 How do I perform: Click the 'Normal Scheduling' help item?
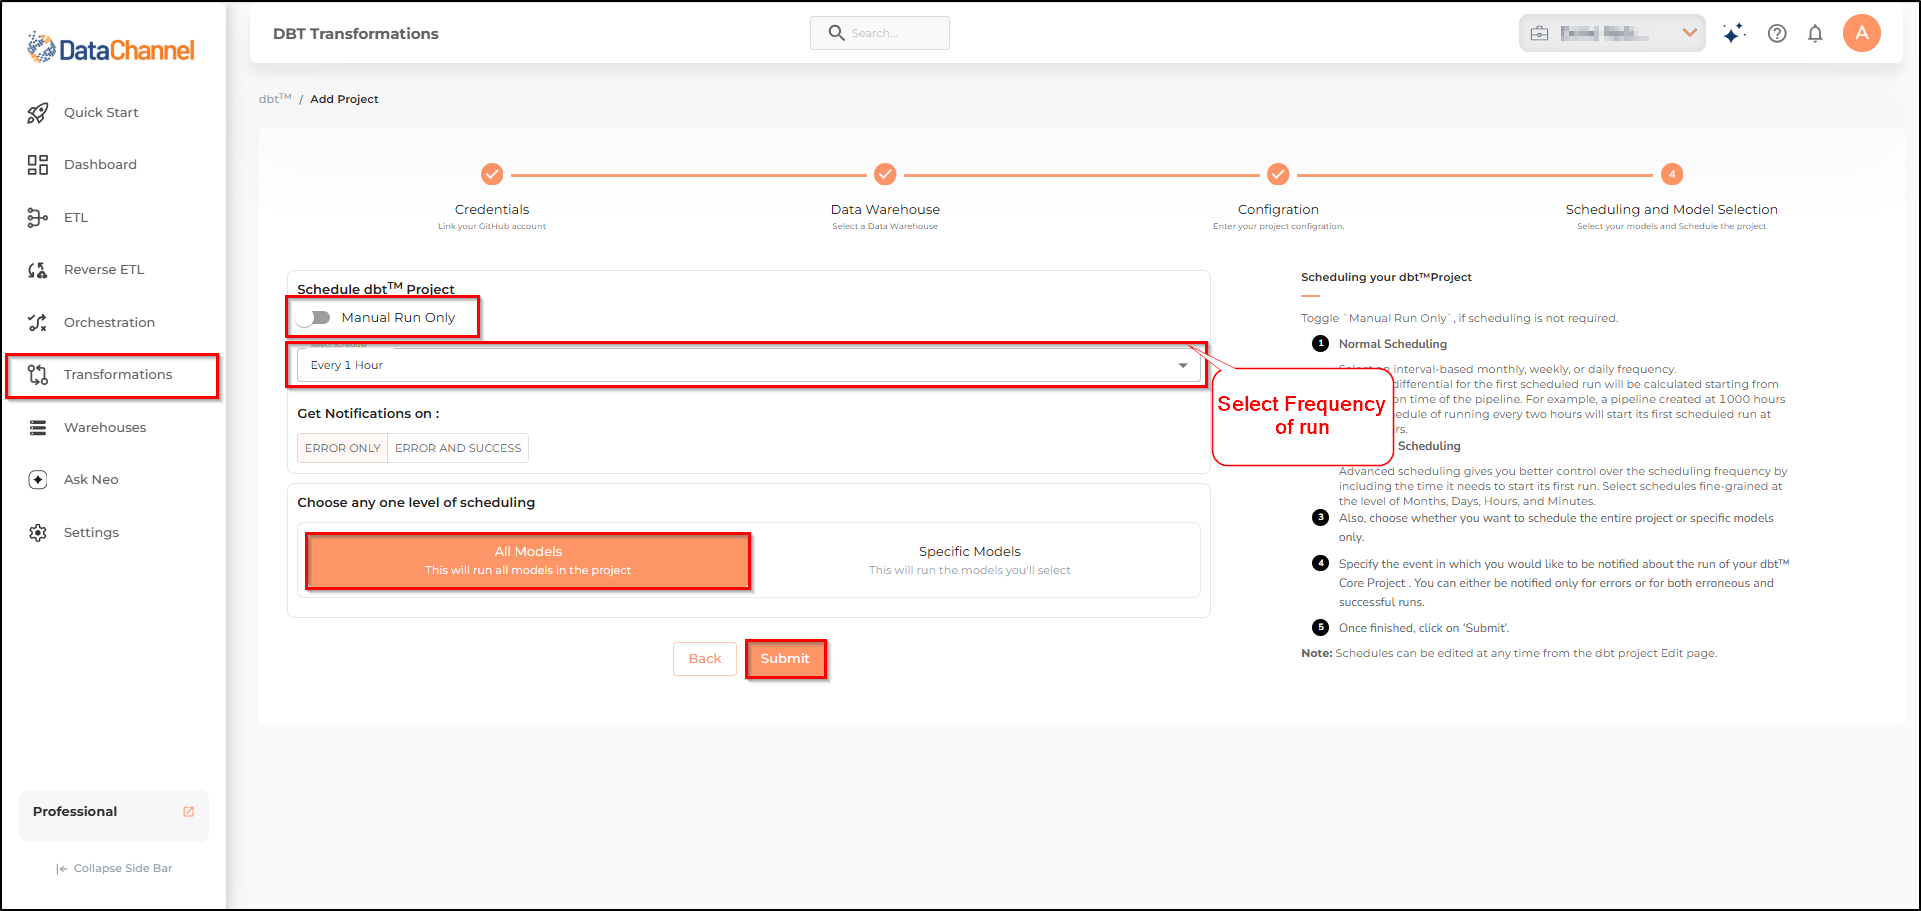[x=1392, y=344]
